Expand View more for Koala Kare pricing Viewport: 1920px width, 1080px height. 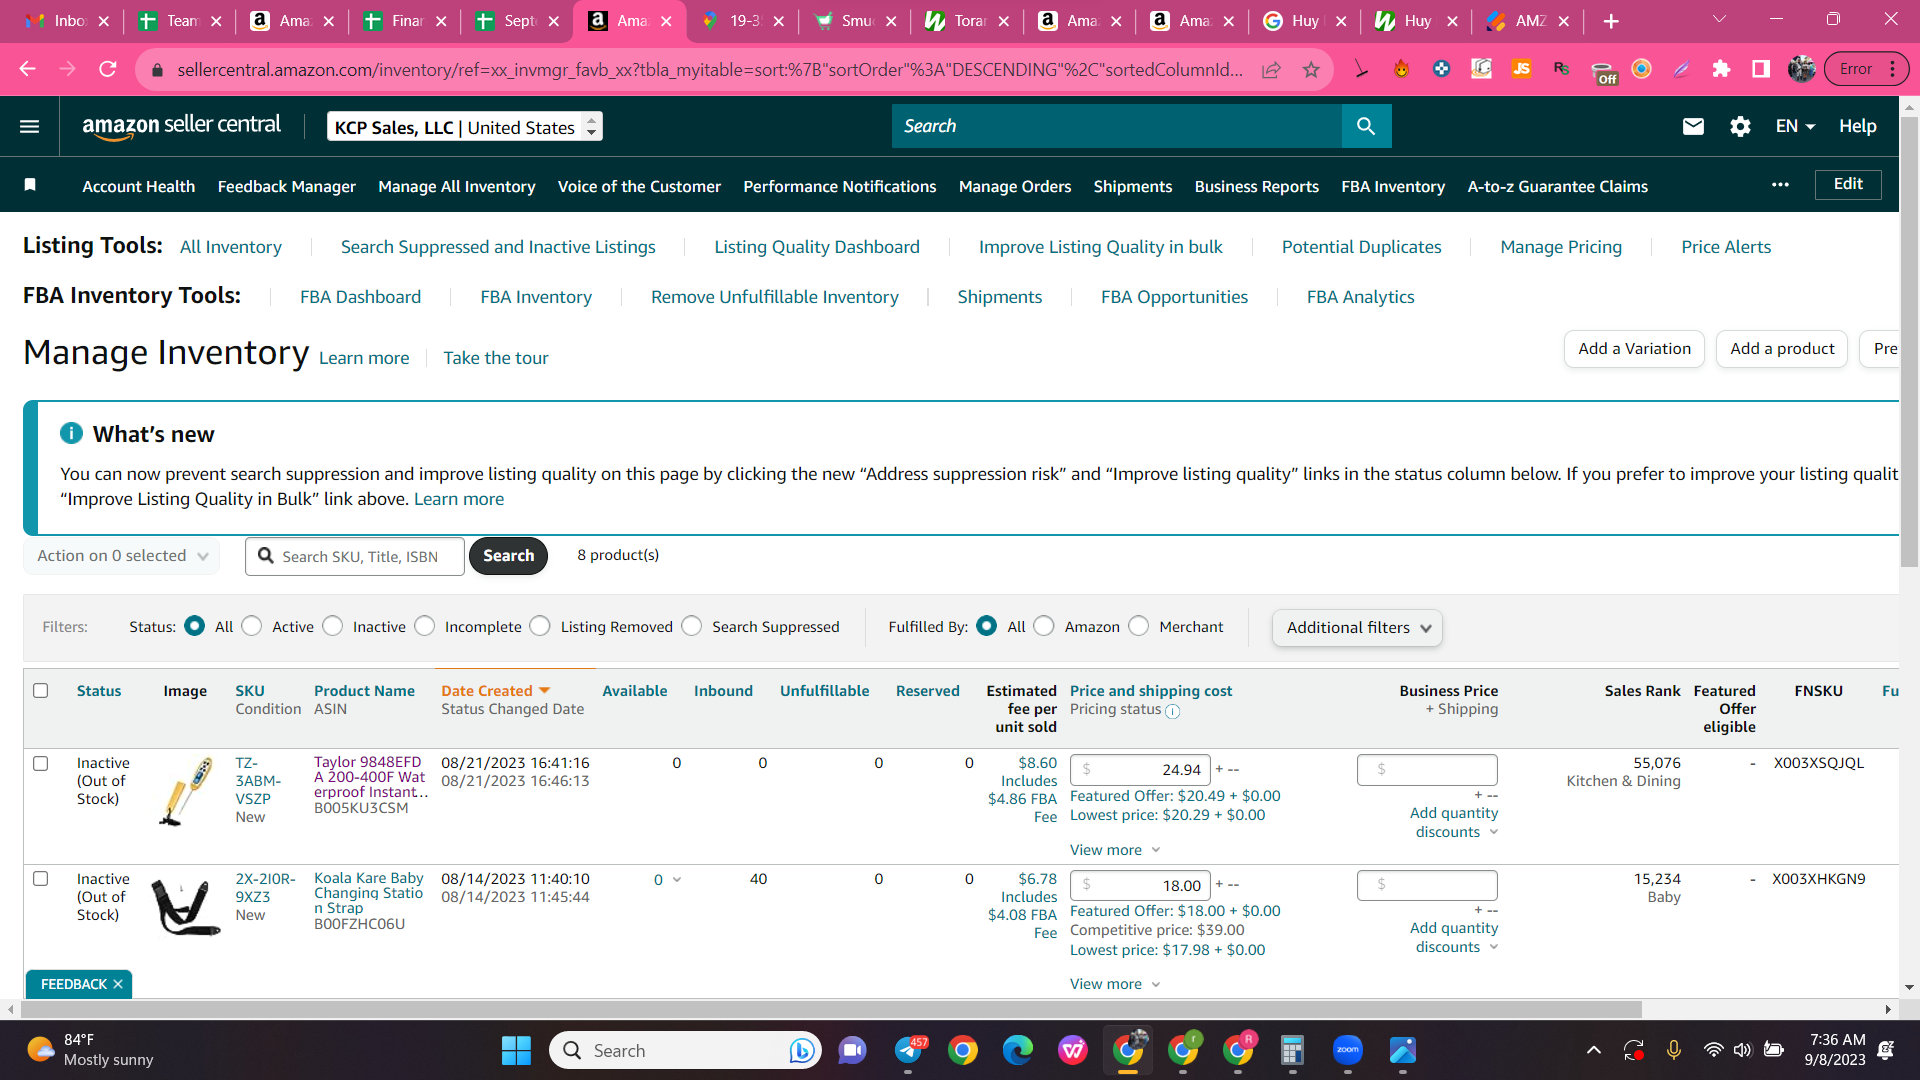pyautogui.click(x=1115, y=984)
